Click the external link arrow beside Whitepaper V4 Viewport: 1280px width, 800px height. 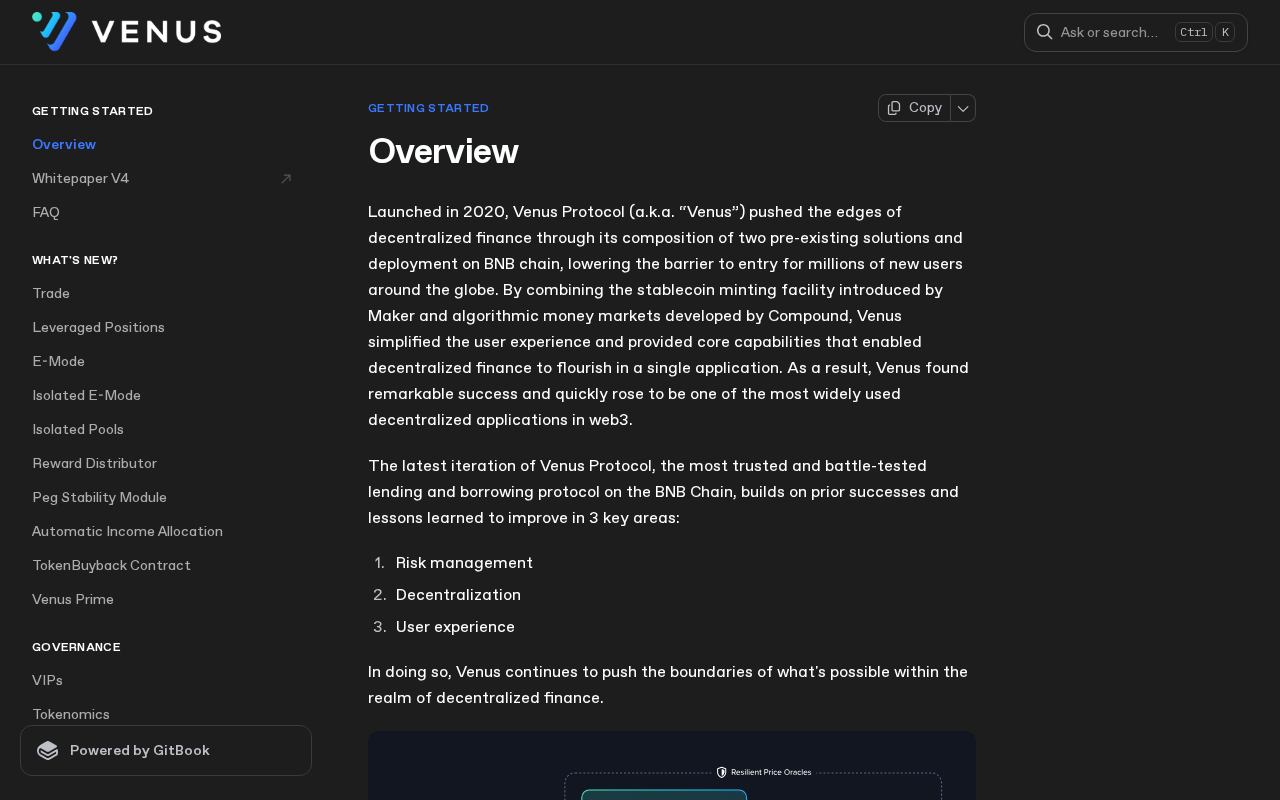[286, 179]
